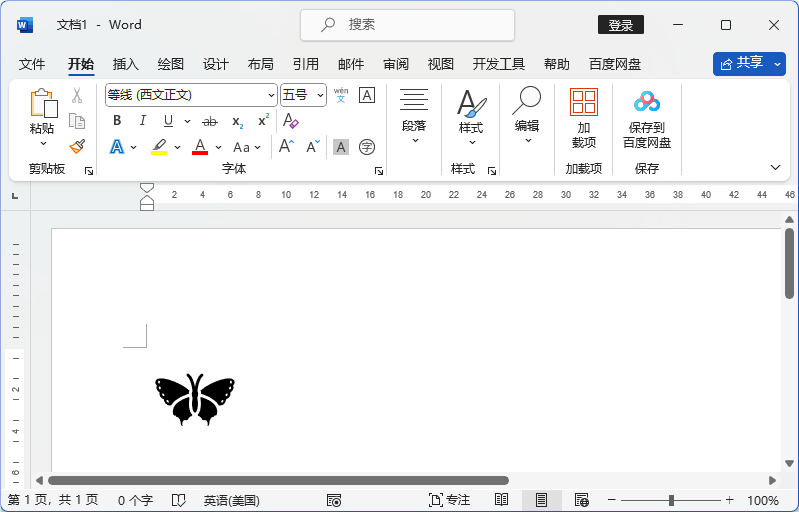Switch to the Insert tab

coord(126,64)
